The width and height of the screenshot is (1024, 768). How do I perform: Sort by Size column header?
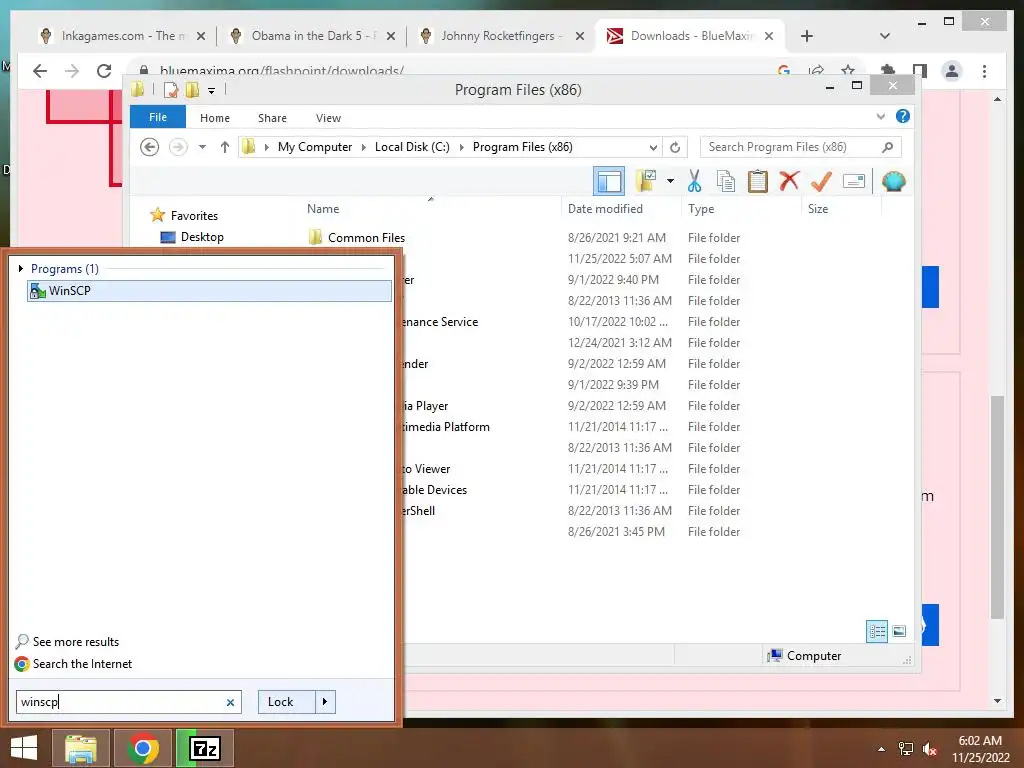[x=818, y=209]
